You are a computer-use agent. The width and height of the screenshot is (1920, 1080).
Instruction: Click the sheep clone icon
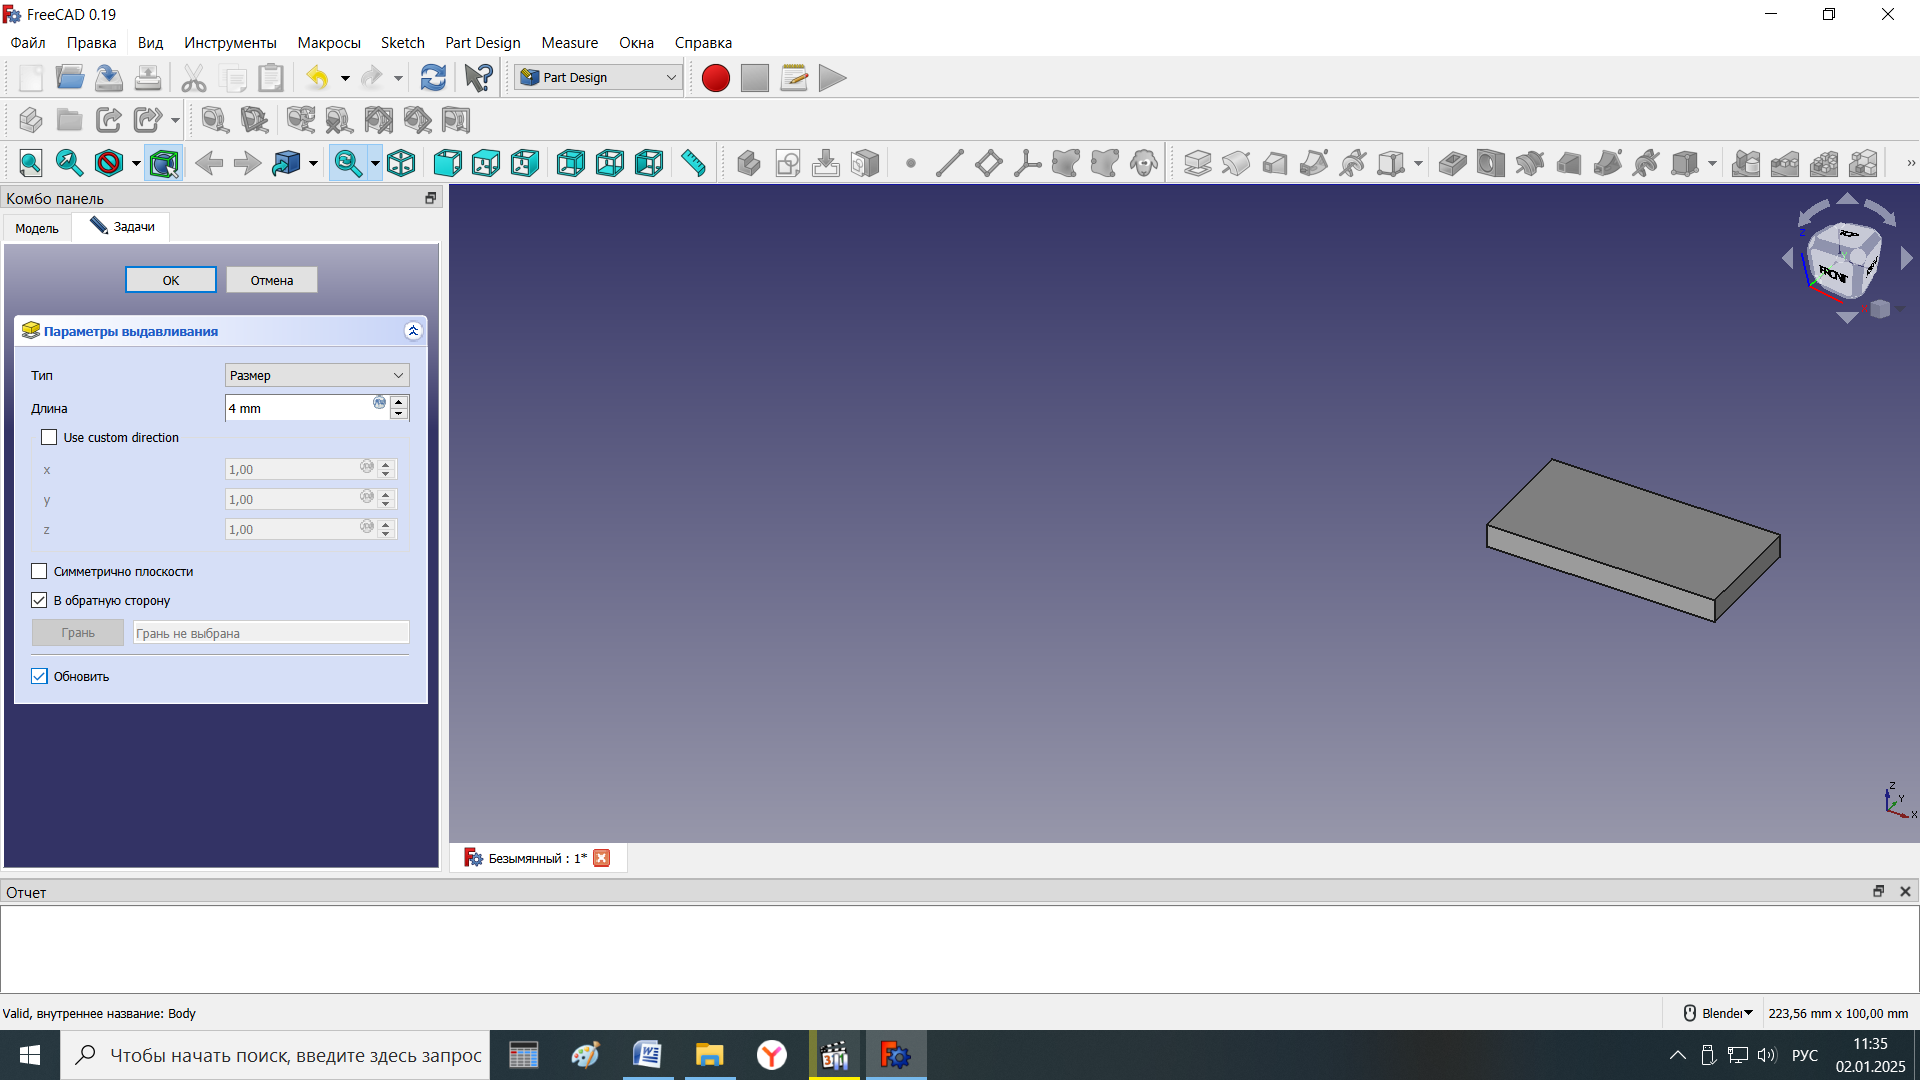1145,163
